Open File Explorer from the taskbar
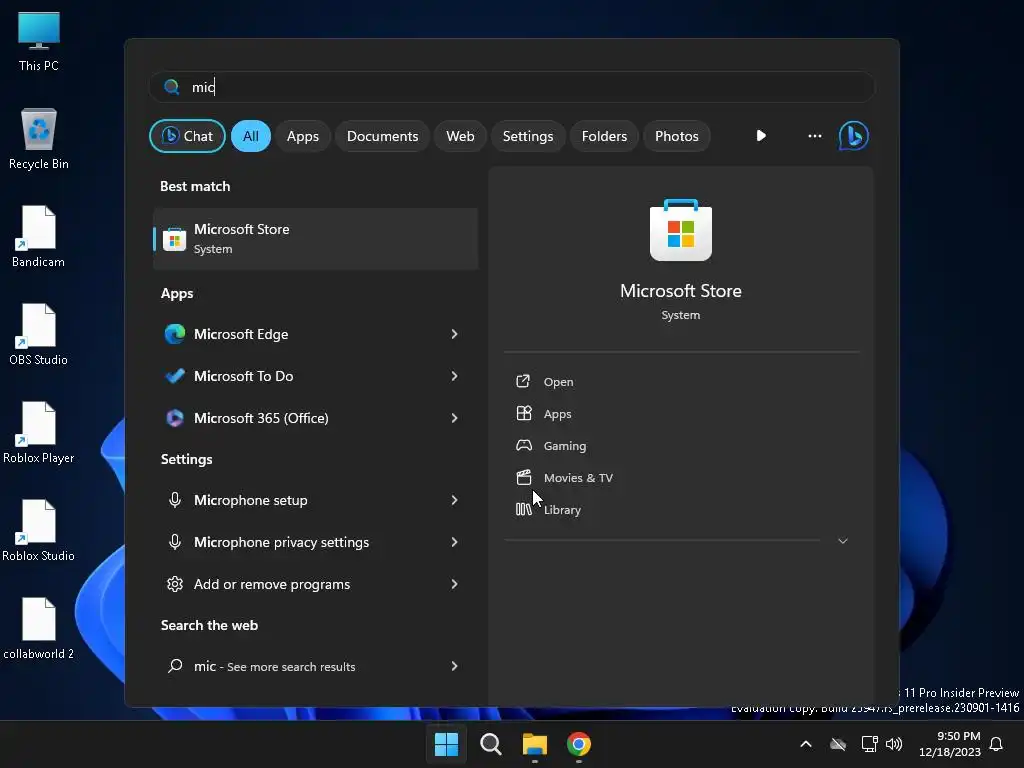 point(535,744)
